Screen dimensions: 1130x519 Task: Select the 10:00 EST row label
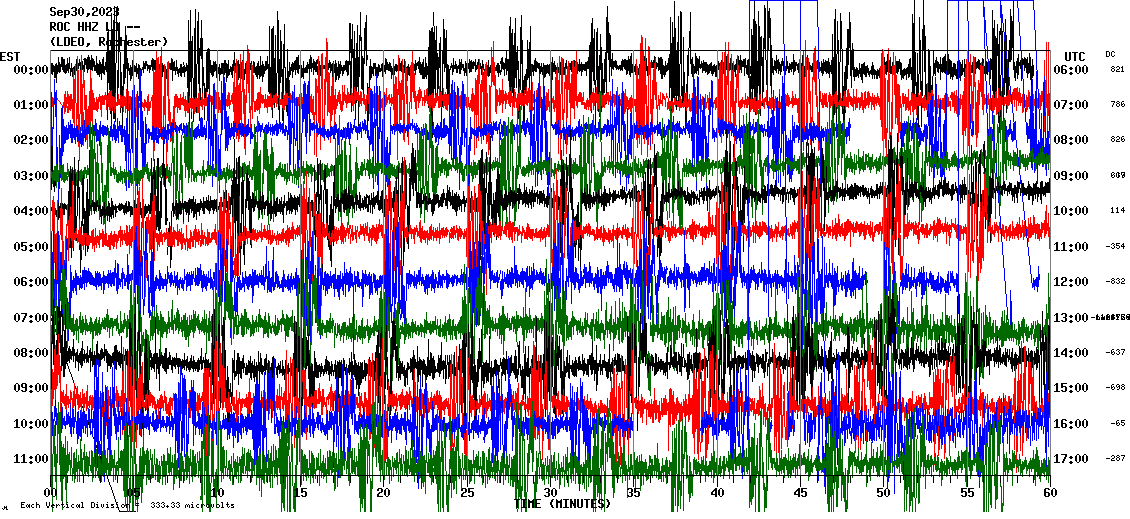coord(31,424)
